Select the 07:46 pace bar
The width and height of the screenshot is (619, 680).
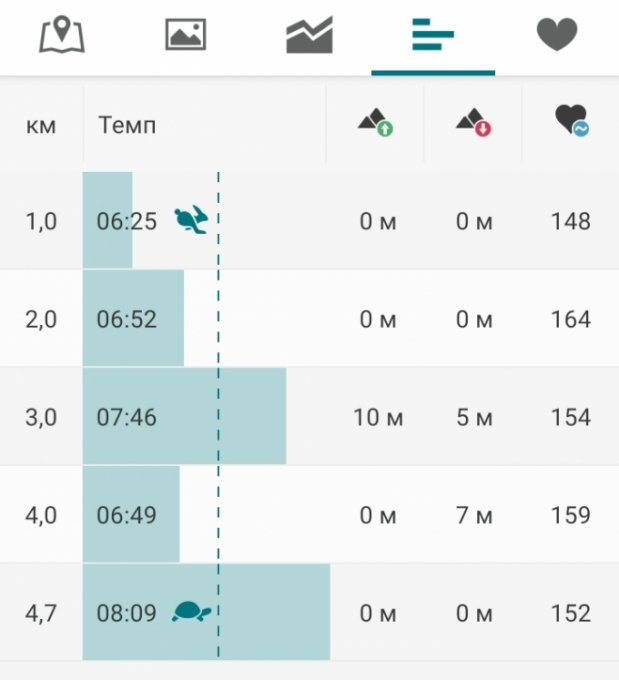click(184, 417)
